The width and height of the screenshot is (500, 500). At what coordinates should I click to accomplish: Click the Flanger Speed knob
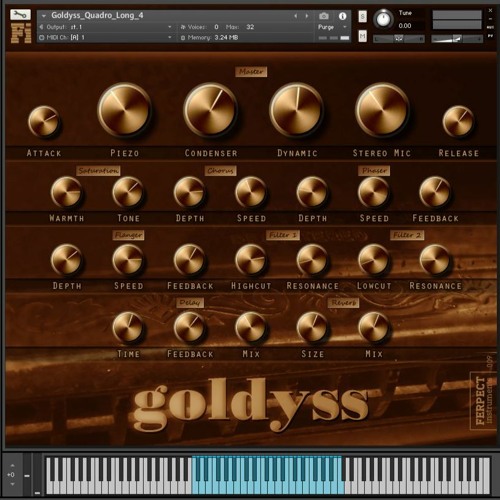click(x=128, y=260)
